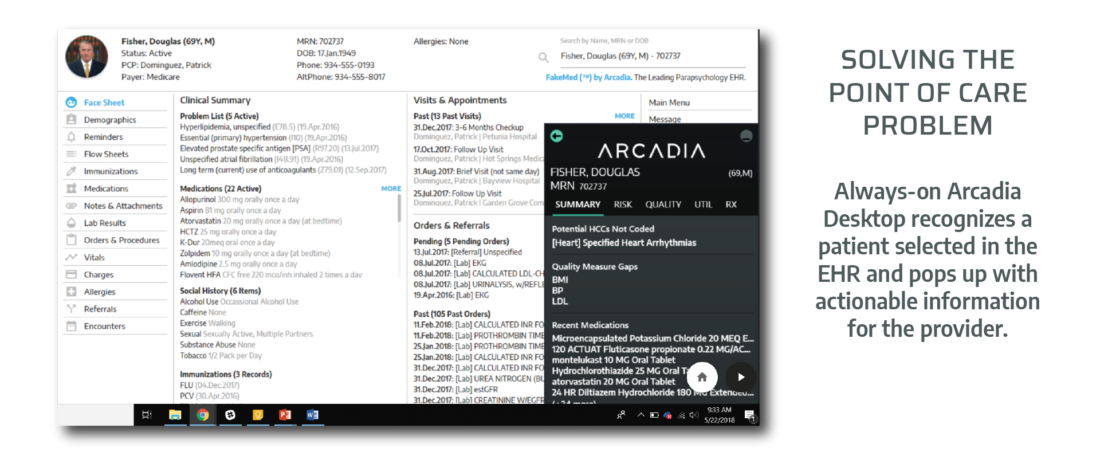Click the home button in Arcadia panel

(702, 377)
